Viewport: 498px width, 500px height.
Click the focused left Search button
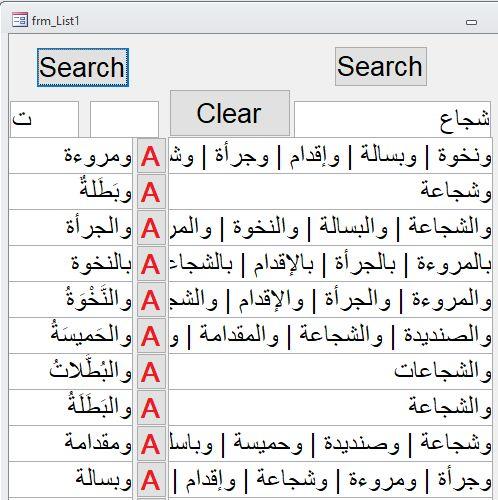pos(83,67)
